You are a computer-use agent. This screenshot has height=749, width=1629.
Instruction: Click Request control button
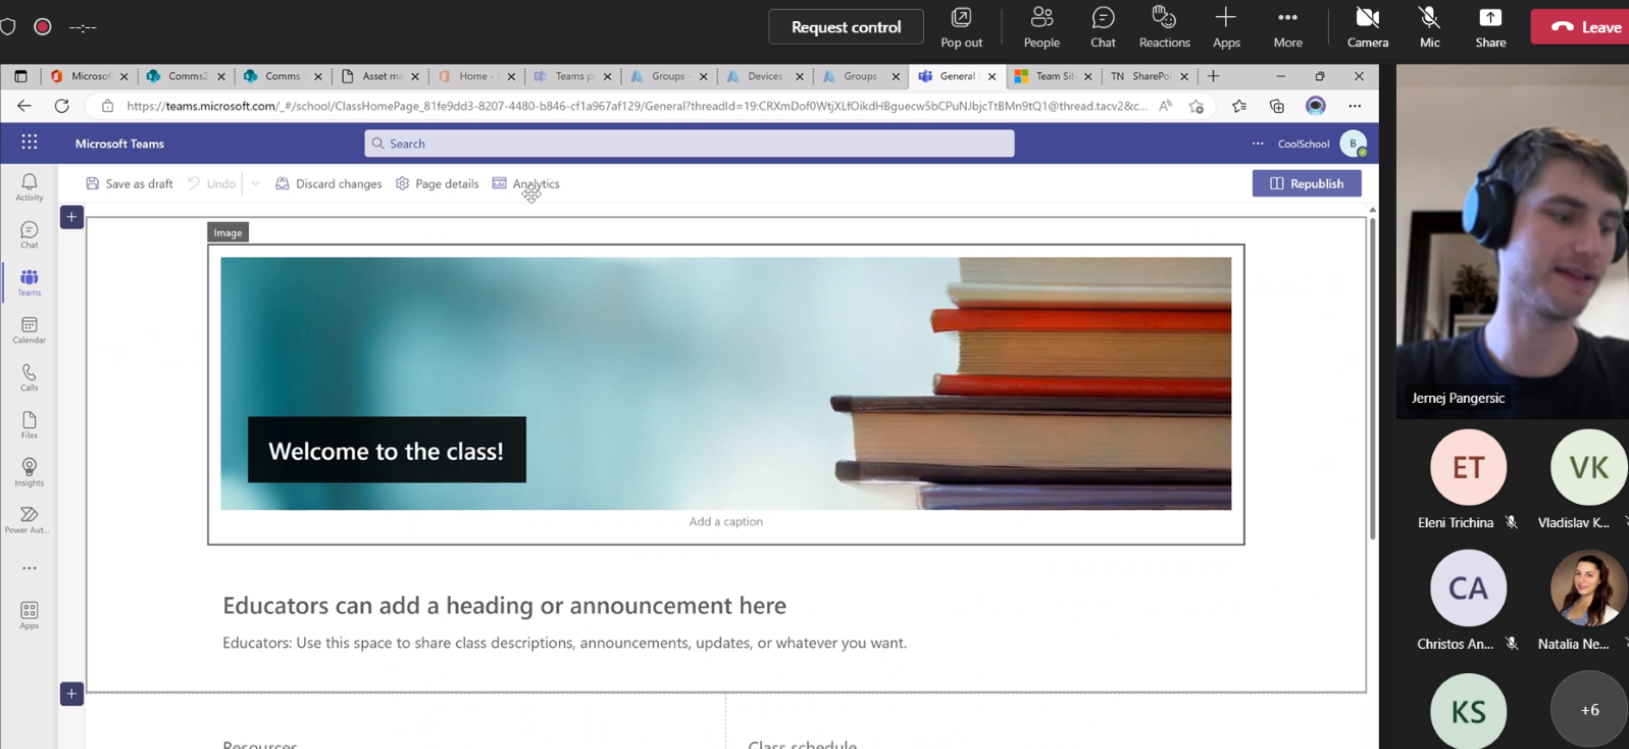click(845, 27)
